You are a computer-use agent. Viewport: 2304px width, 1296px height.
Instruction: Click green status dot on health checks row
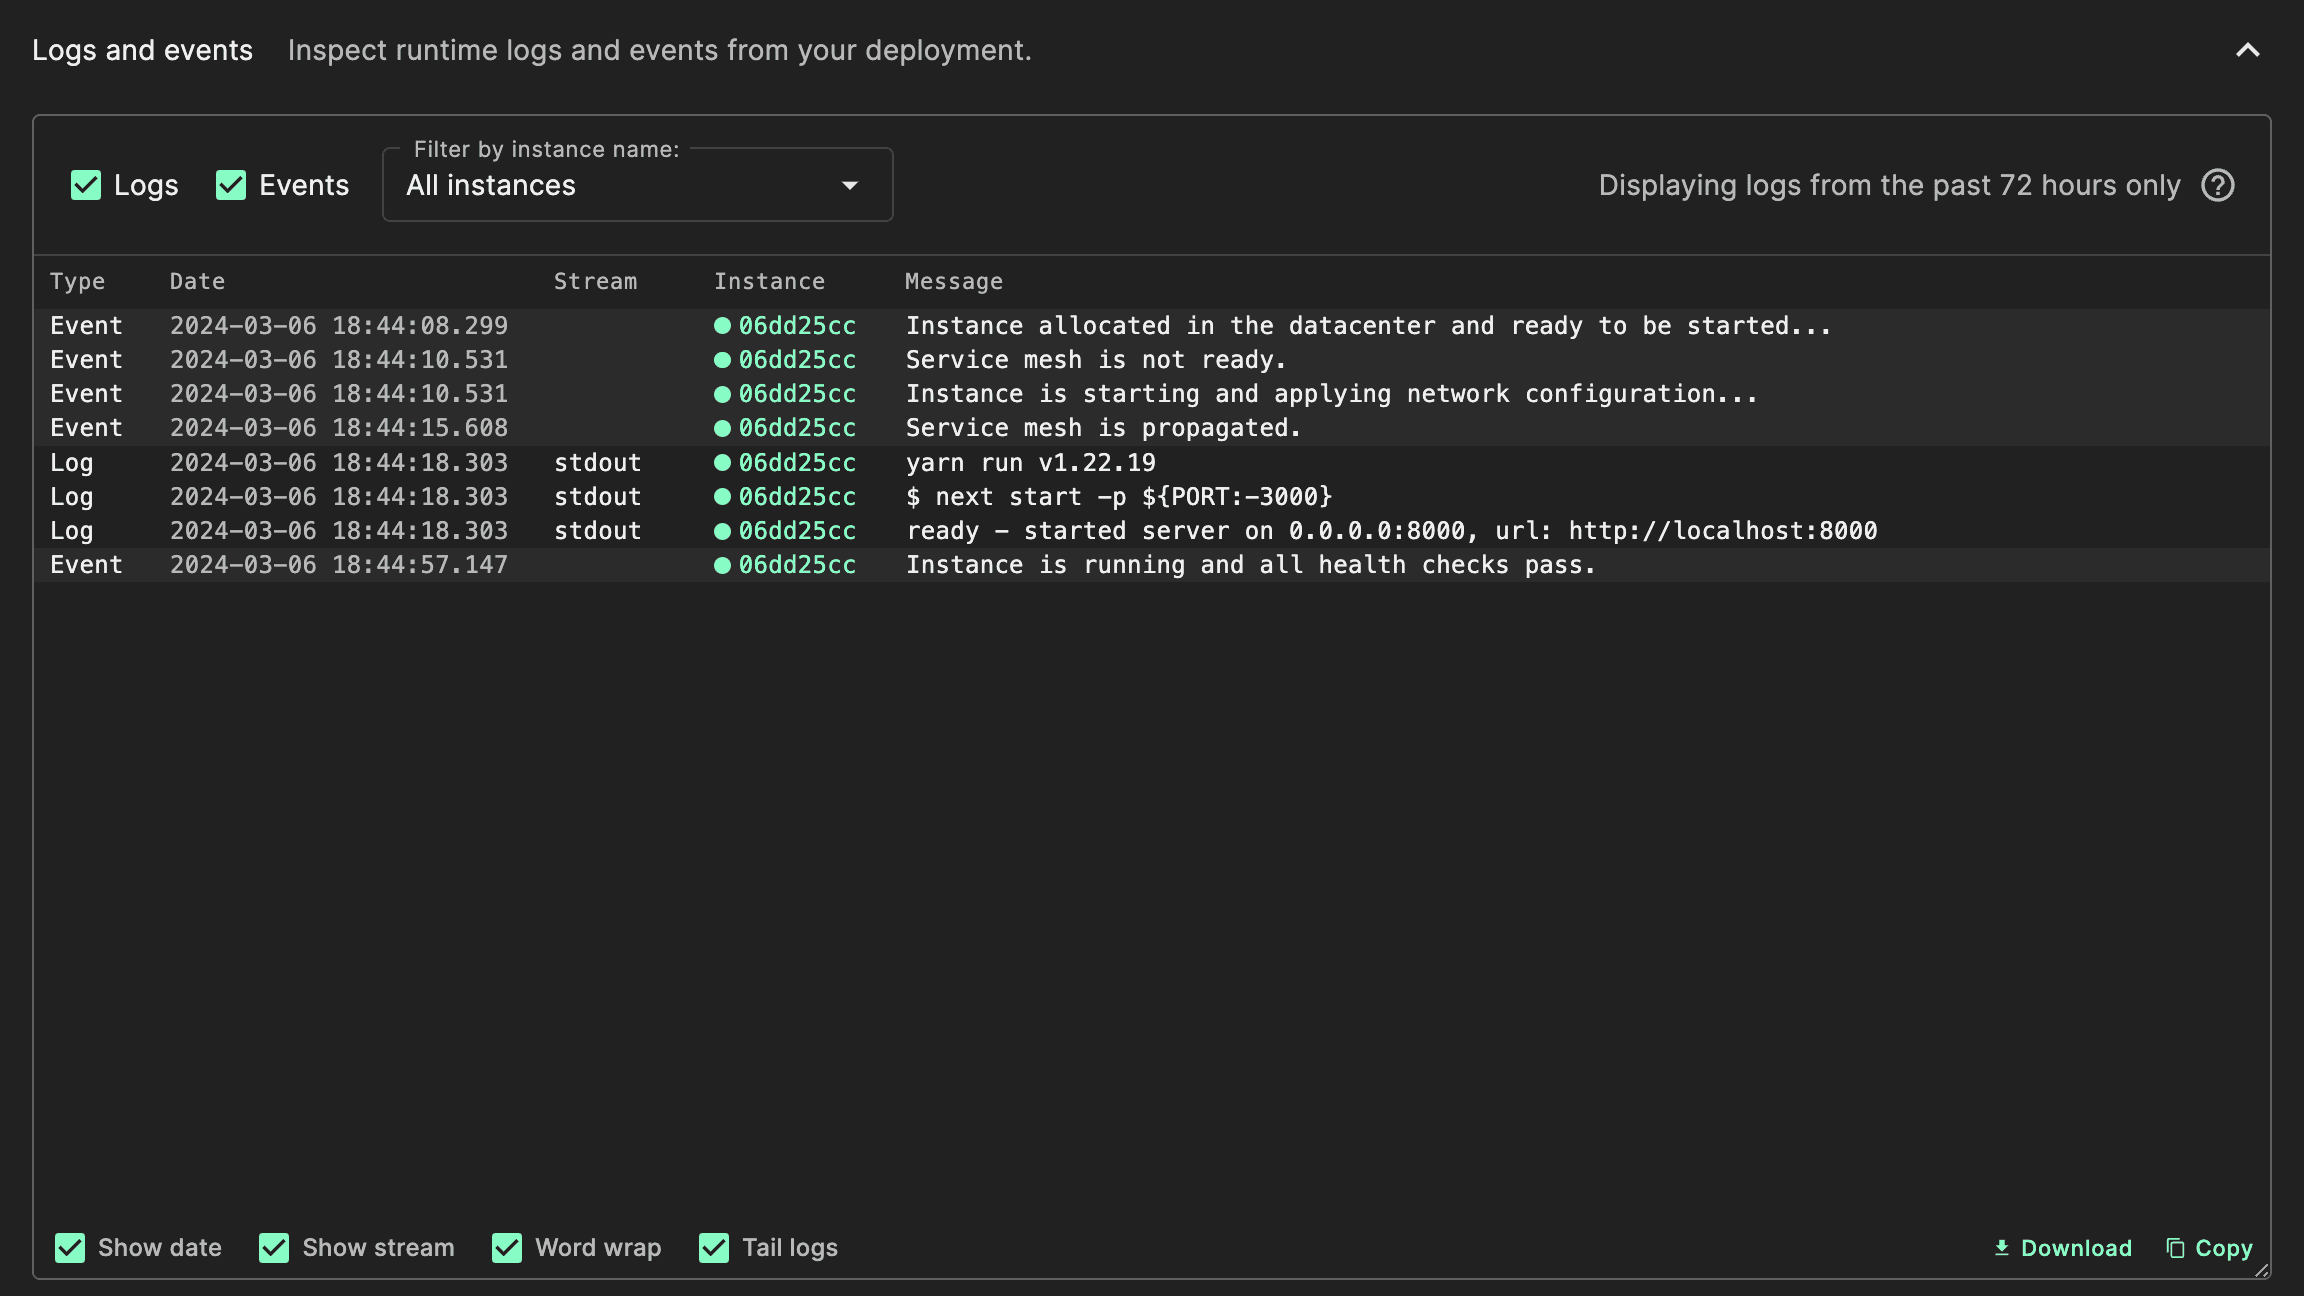coord(722,565)
